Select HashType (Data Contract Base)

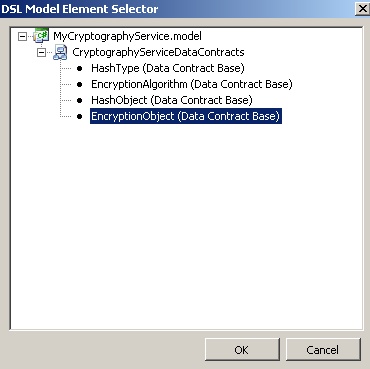[168, 68]
